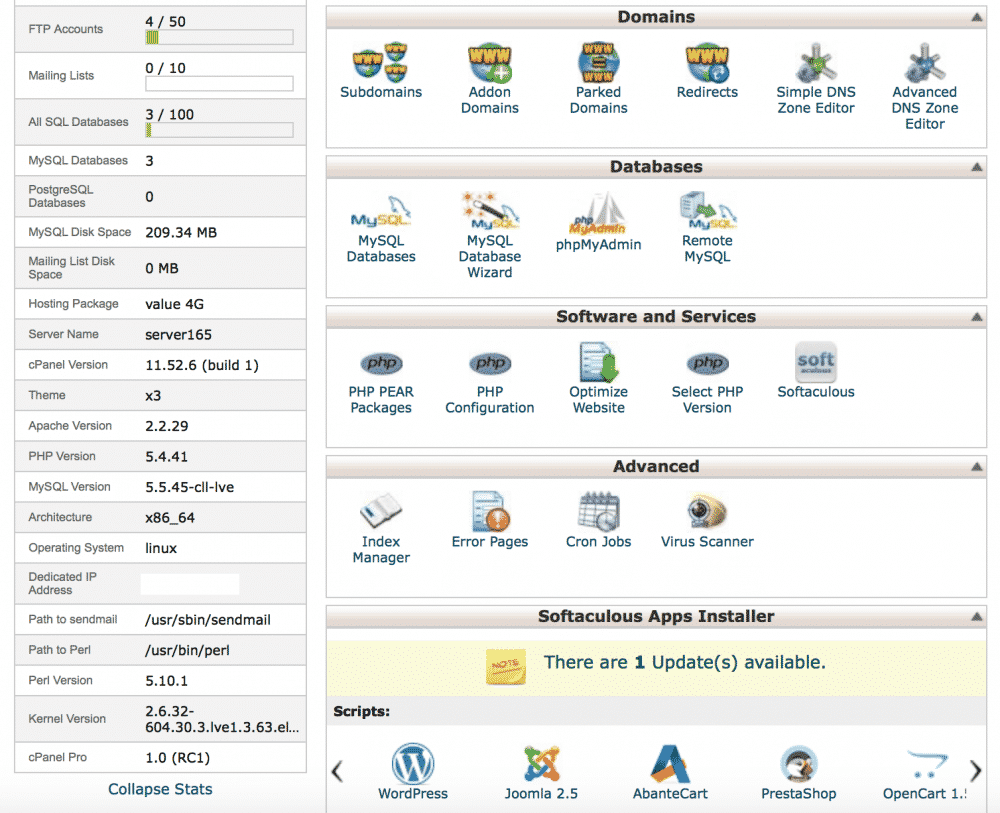
Task: Install WordPress from scripts list
Action: pos(413,763)
